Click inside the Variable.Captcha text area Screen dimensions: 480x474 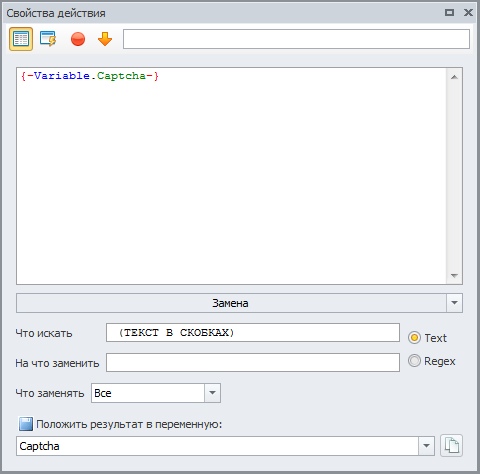pyautogui.click(x=231, y=176)
